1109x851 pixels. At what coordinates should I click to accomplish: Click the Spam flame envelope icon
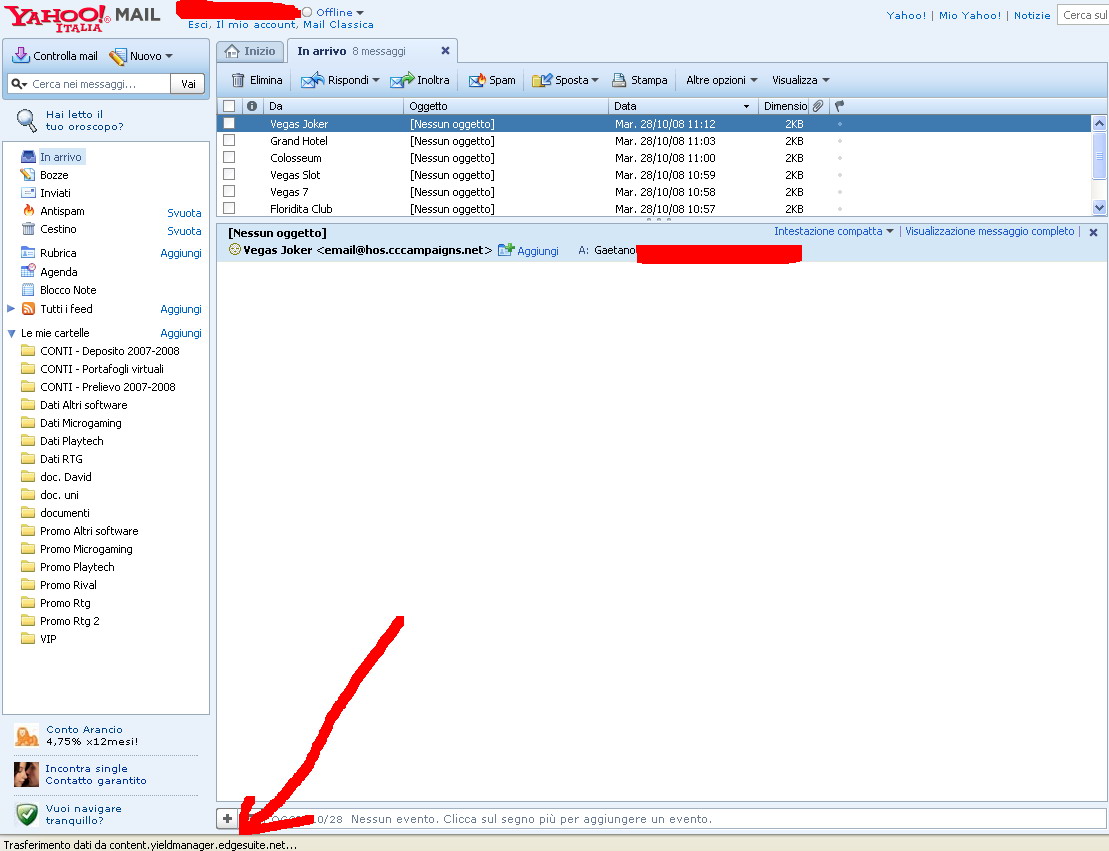click(x=477, y=80)
